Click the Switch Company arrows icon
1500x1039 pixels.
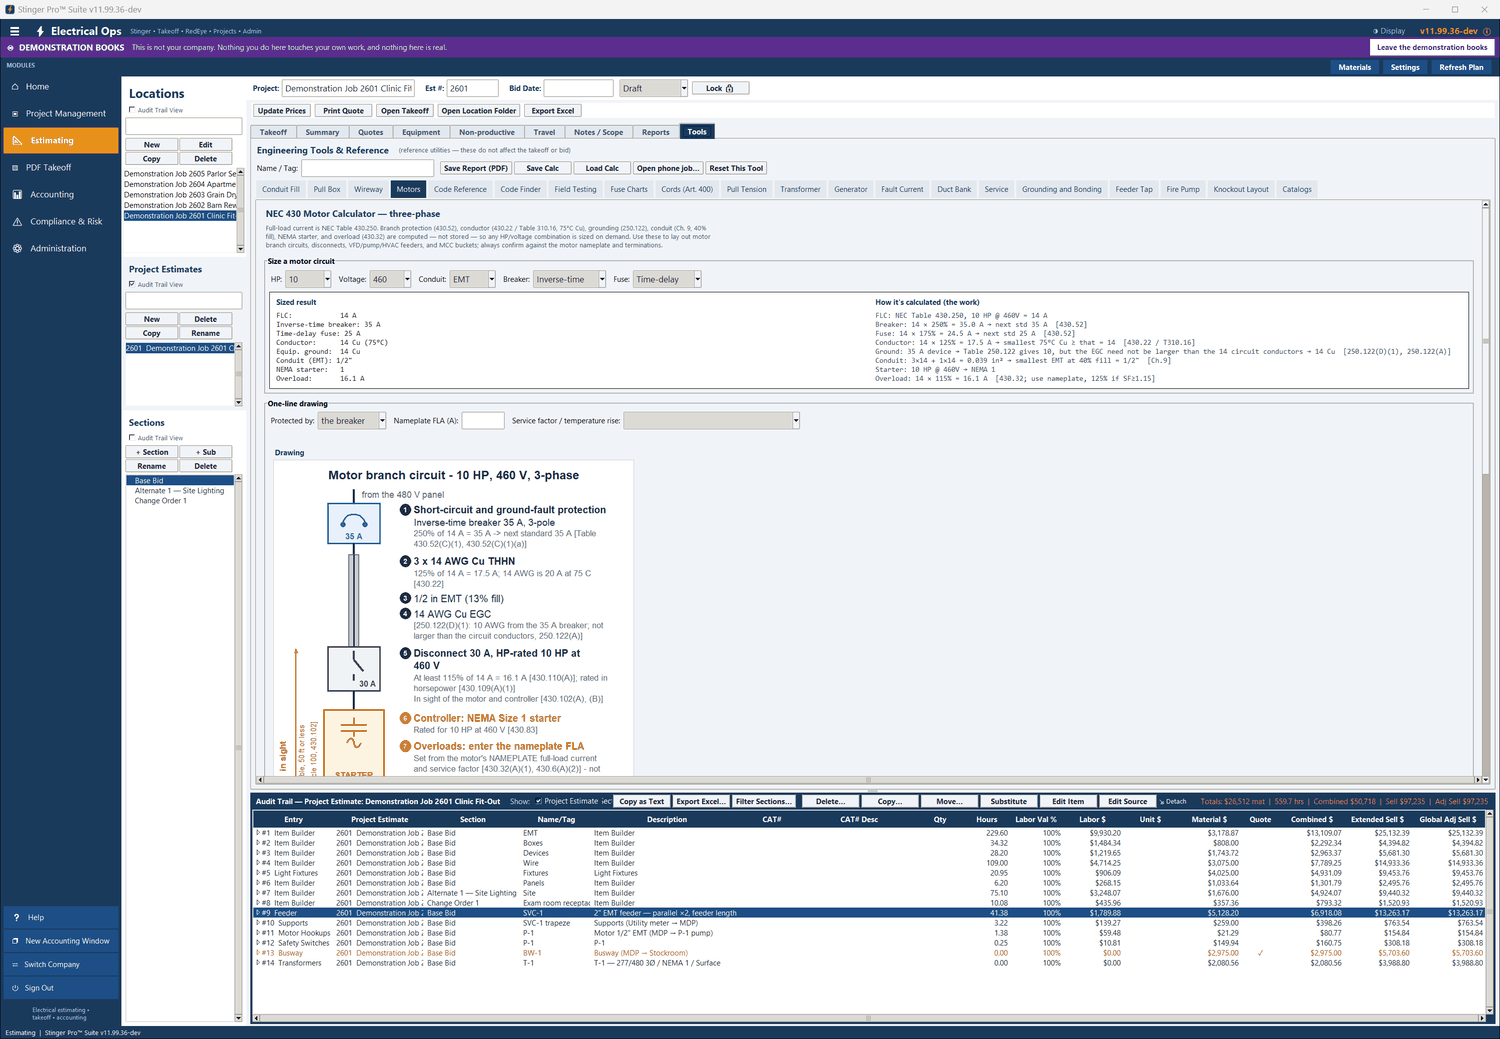(16, 965)
